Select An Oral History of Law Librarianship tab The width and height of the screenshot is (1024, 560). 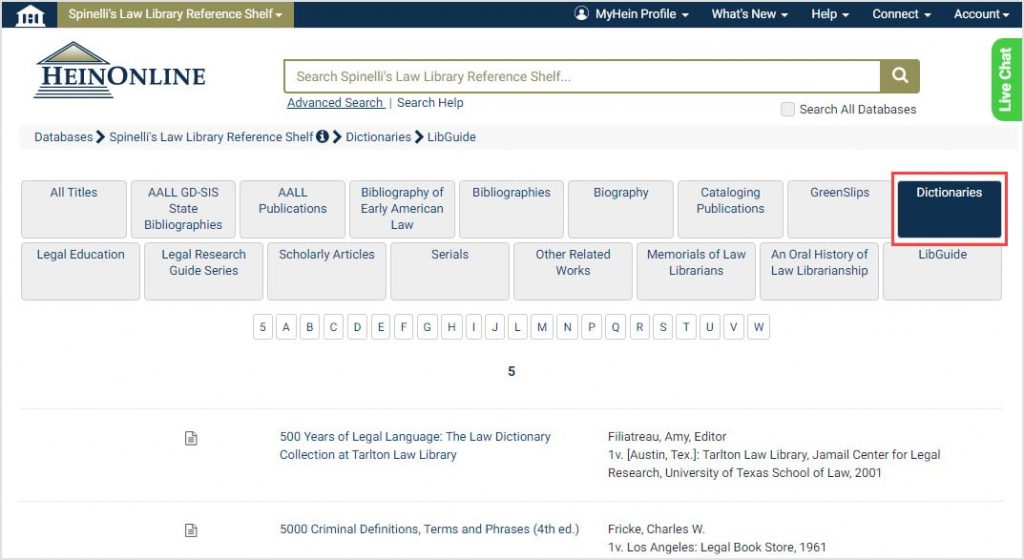[819, 271]
